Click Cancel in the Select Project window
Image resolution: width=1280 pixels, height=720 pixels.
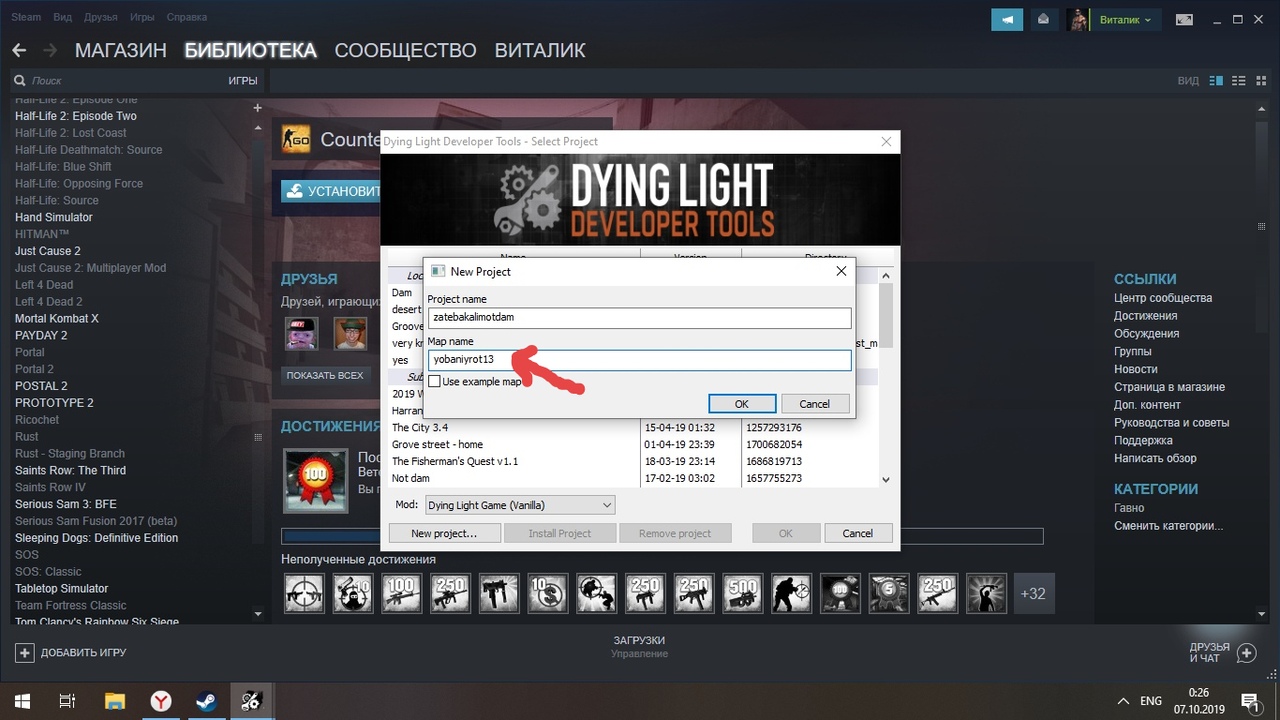(857, 533)
